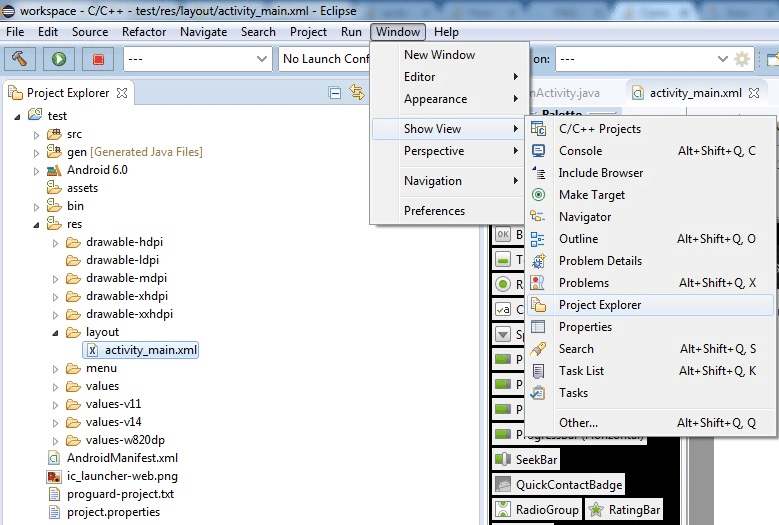Show the Include Browser view
Screen dimensions: 779x525
coord(650,172)
